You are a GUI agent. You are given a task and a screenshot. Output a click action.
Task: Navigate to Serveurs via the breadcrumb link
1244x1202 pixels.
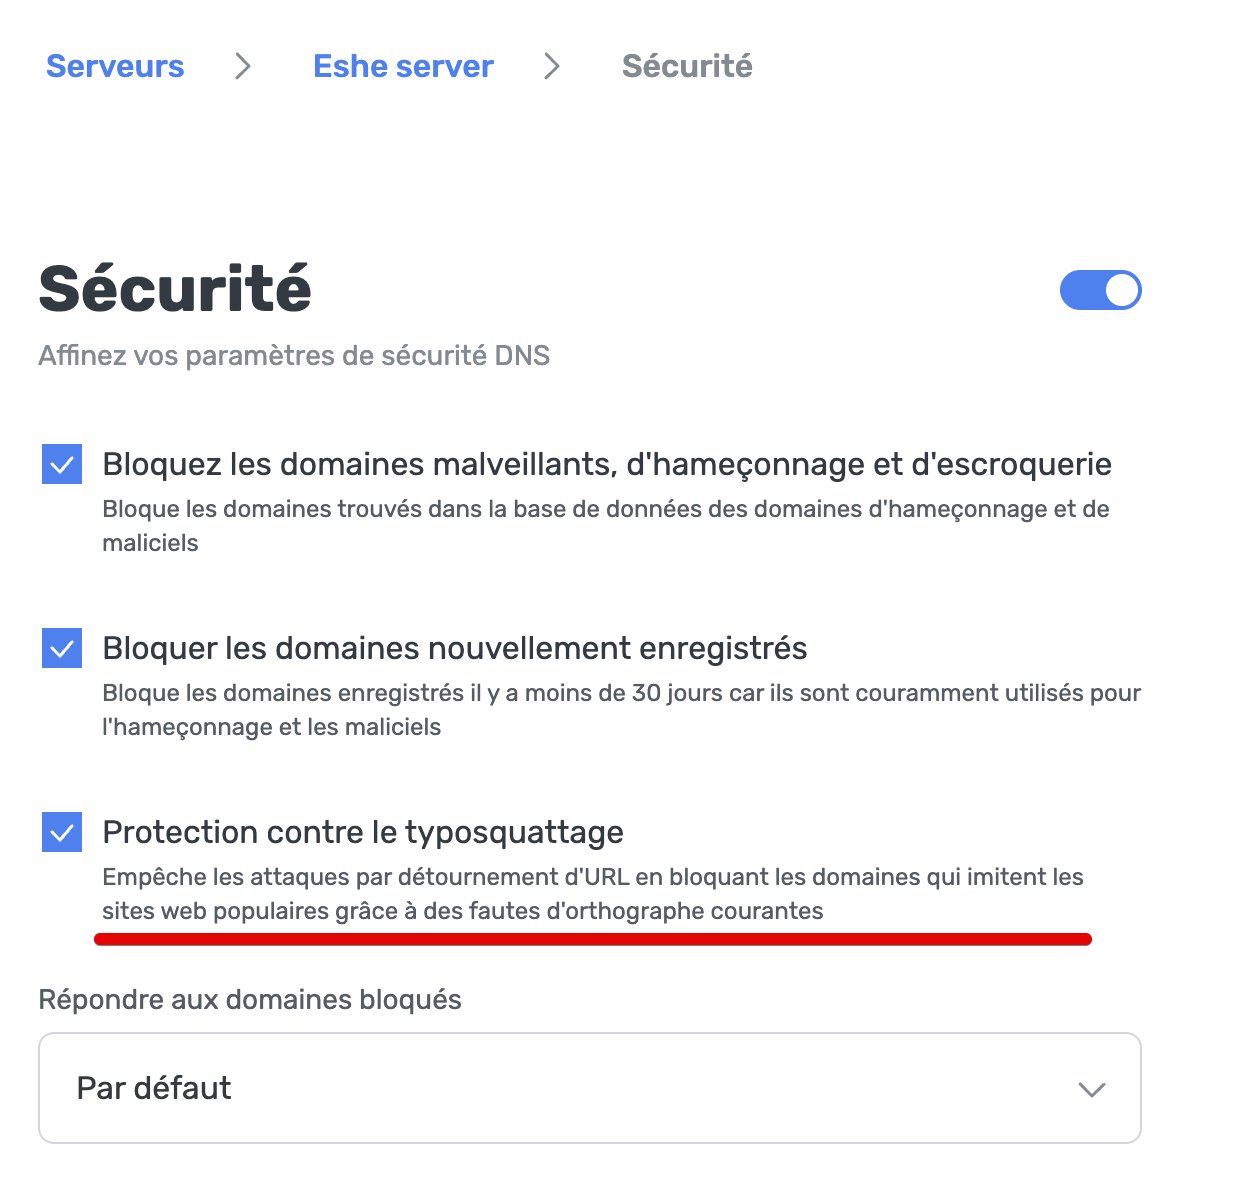[x=114, y=66]
